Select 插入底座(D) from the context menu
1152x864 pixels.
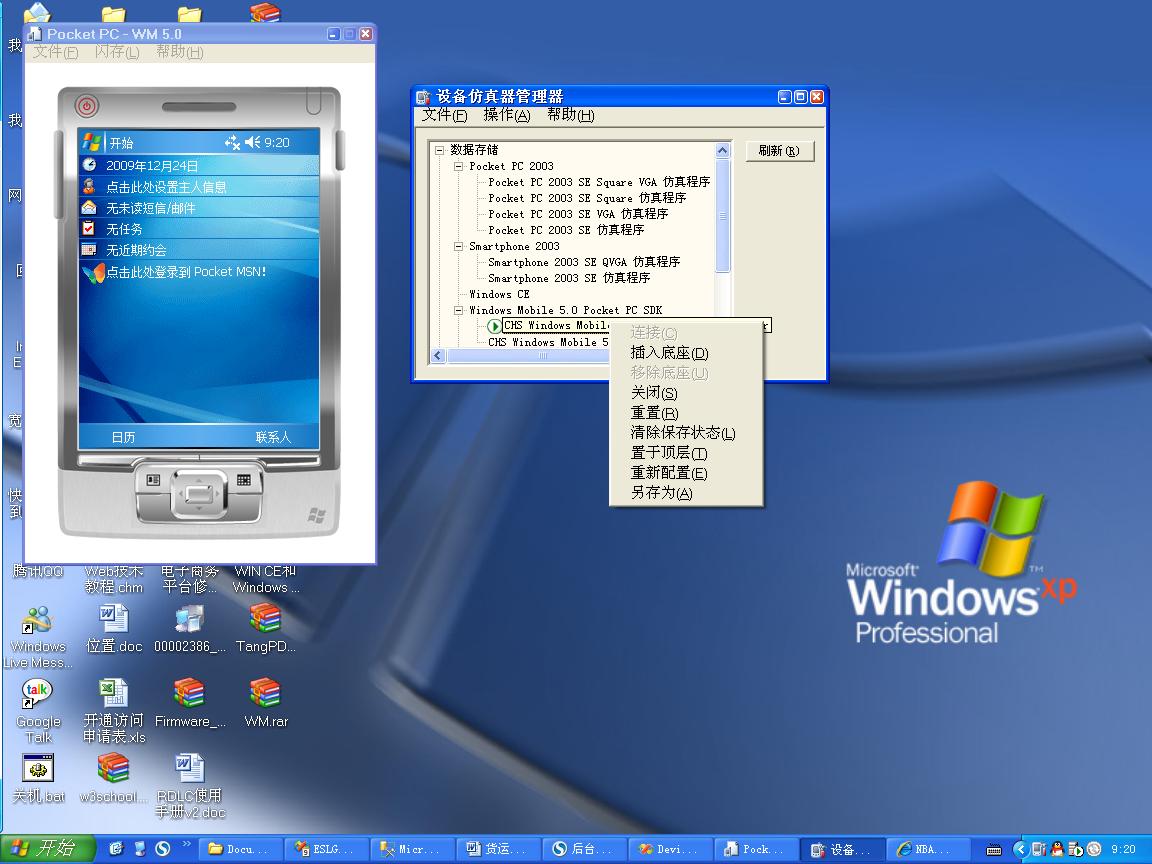pyautogui.click(x=669, y=353)
